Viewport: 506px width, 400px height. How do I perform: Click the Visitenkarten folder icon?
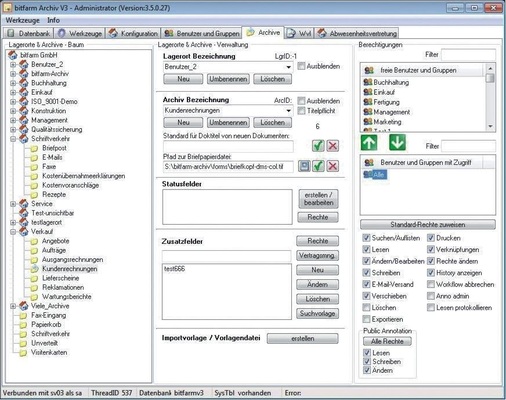coord(23,353)
